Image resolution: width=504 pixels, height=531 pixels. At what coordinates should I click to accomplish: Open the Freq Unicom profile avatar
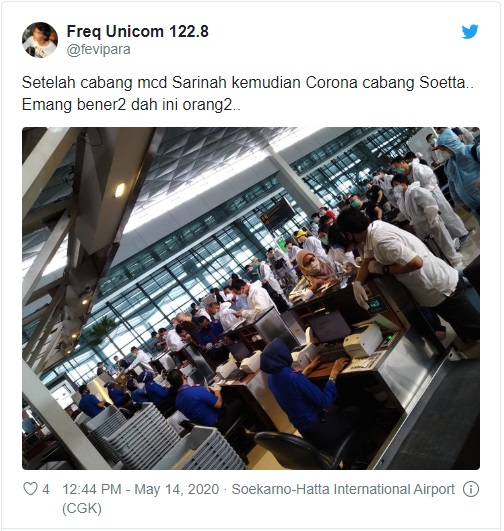point(40,40)
